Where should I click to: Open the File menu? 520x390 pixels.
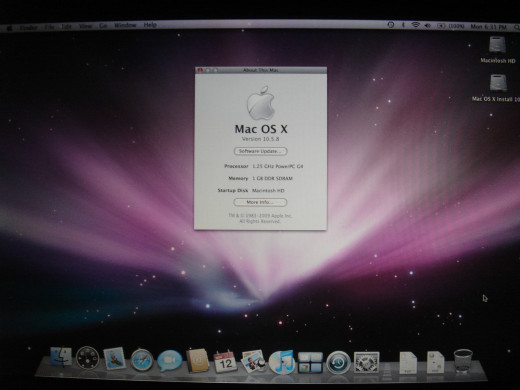click(49, 27)
